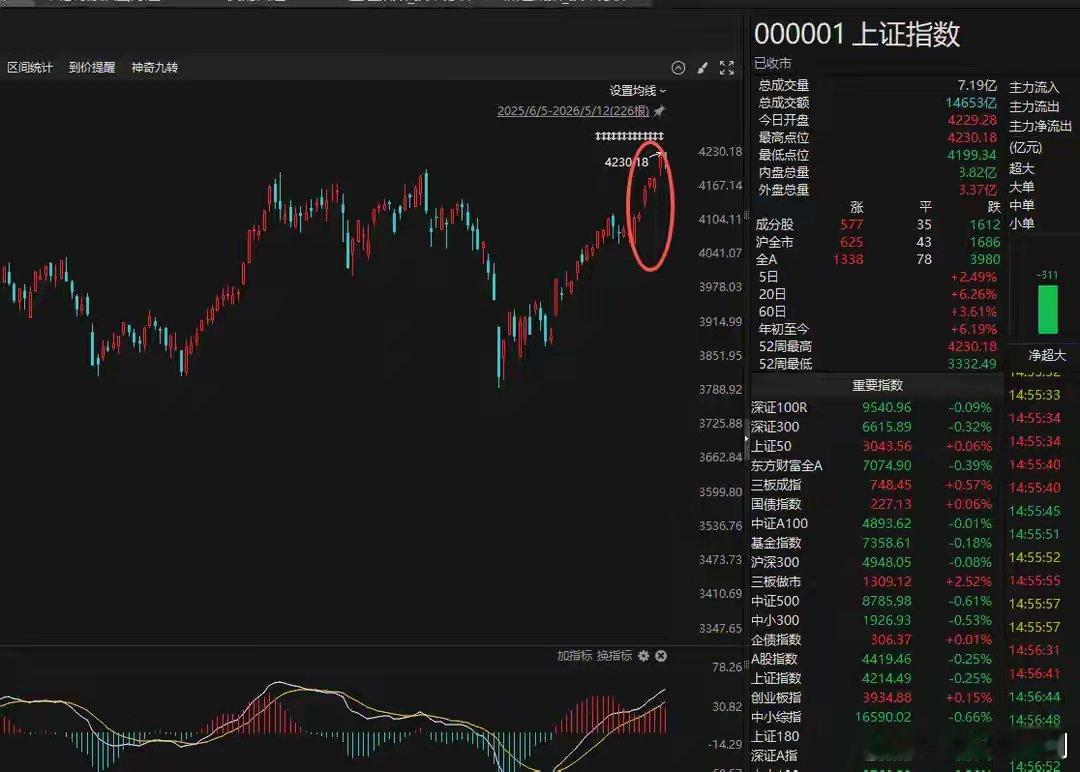Click the 5日 change +2.49%

coord(973,277)
